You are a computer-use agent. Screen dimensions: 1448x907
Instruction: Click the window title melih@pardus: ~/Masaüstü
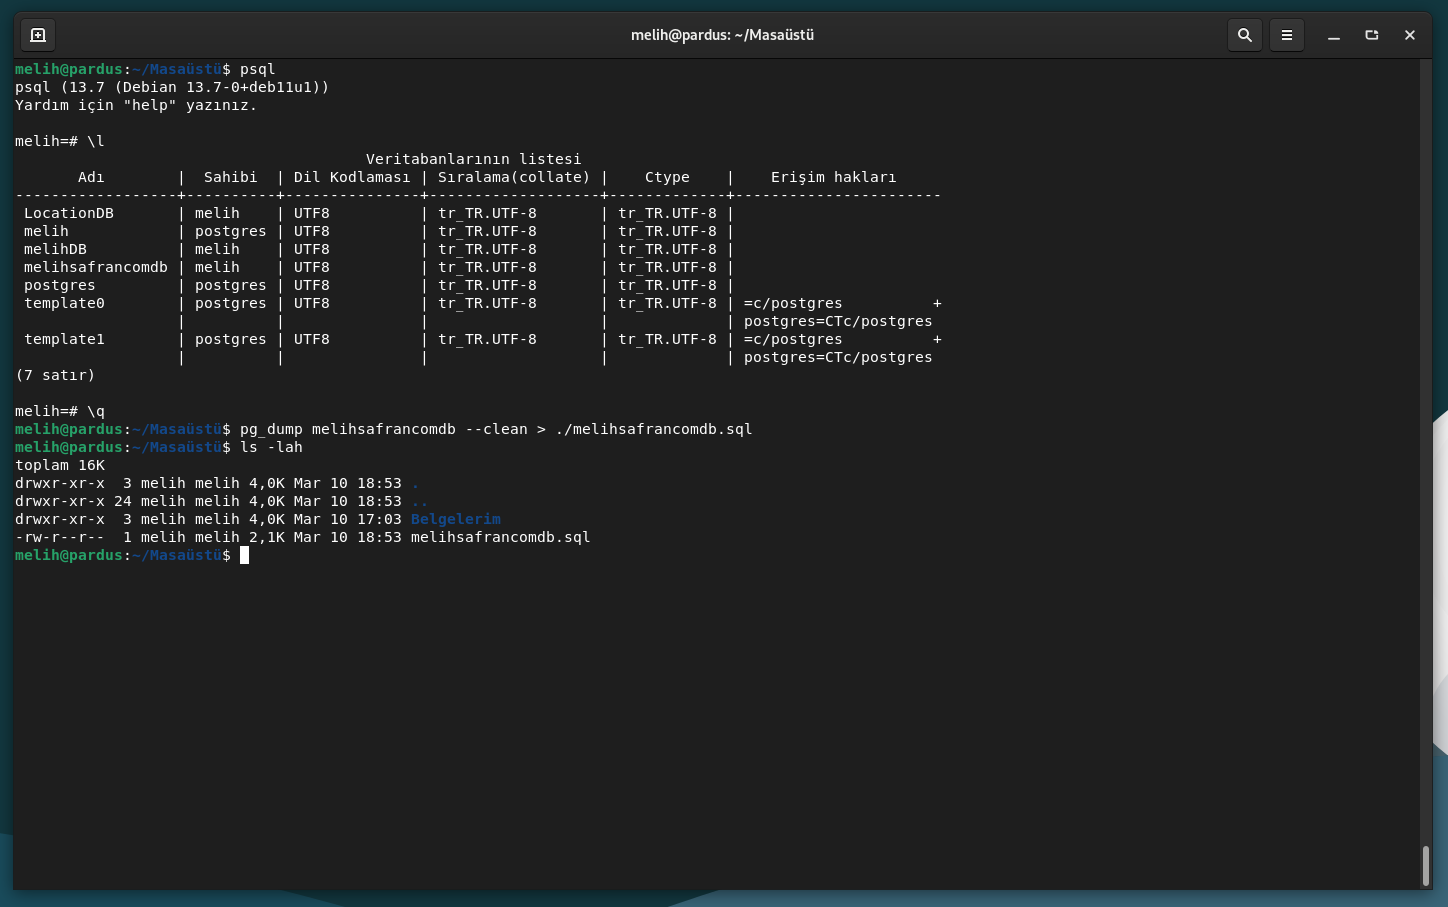722,35
